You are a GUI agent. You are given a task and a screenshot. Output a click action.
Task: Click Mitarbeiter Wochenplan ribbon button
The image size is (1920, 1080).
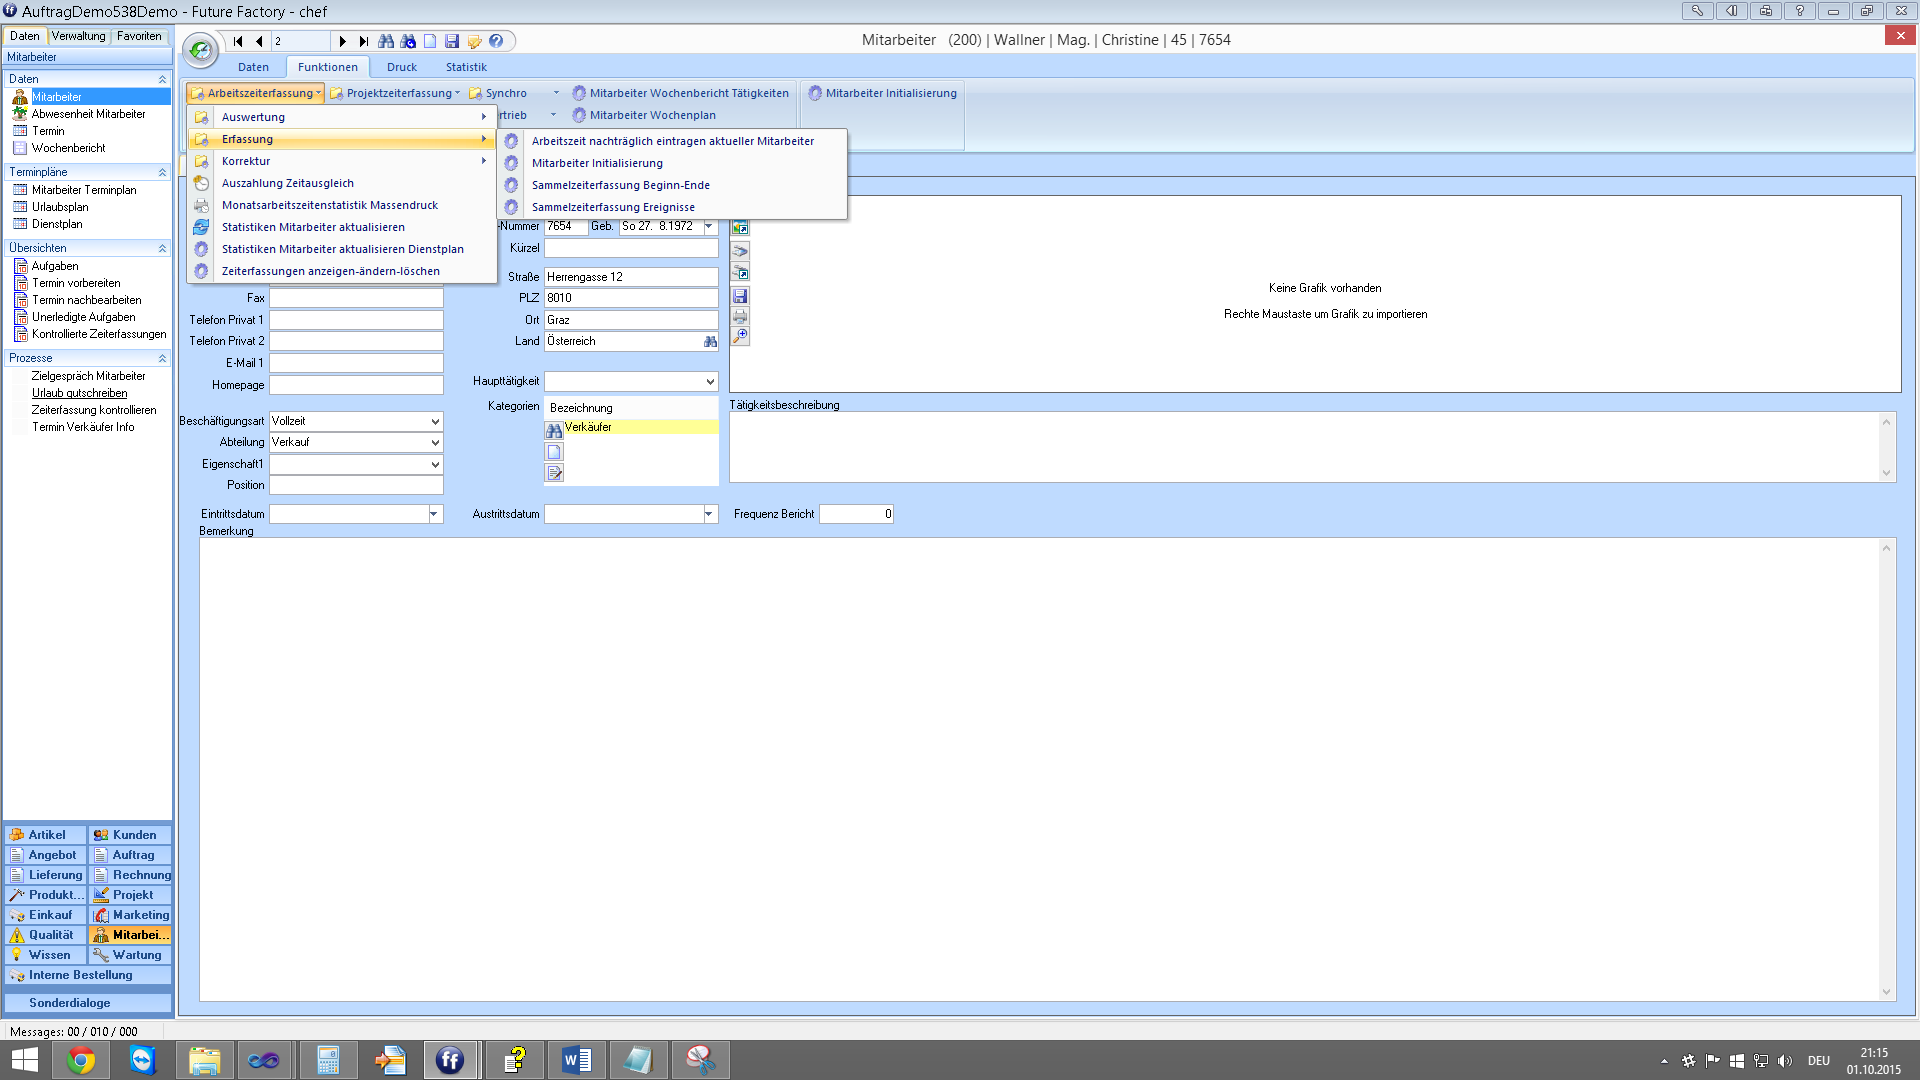coord(651,115)
